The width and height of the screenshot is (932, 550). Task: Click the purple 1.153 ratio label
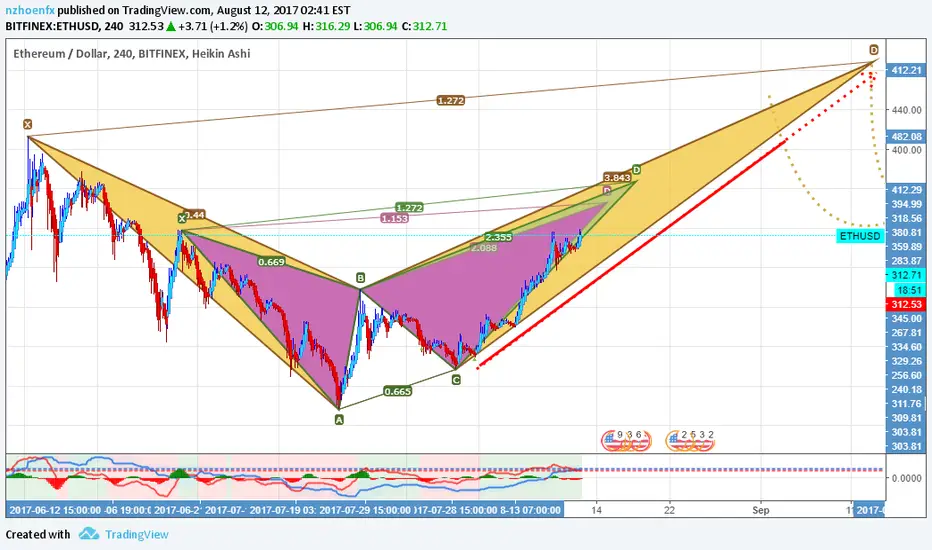coord(395,218)
